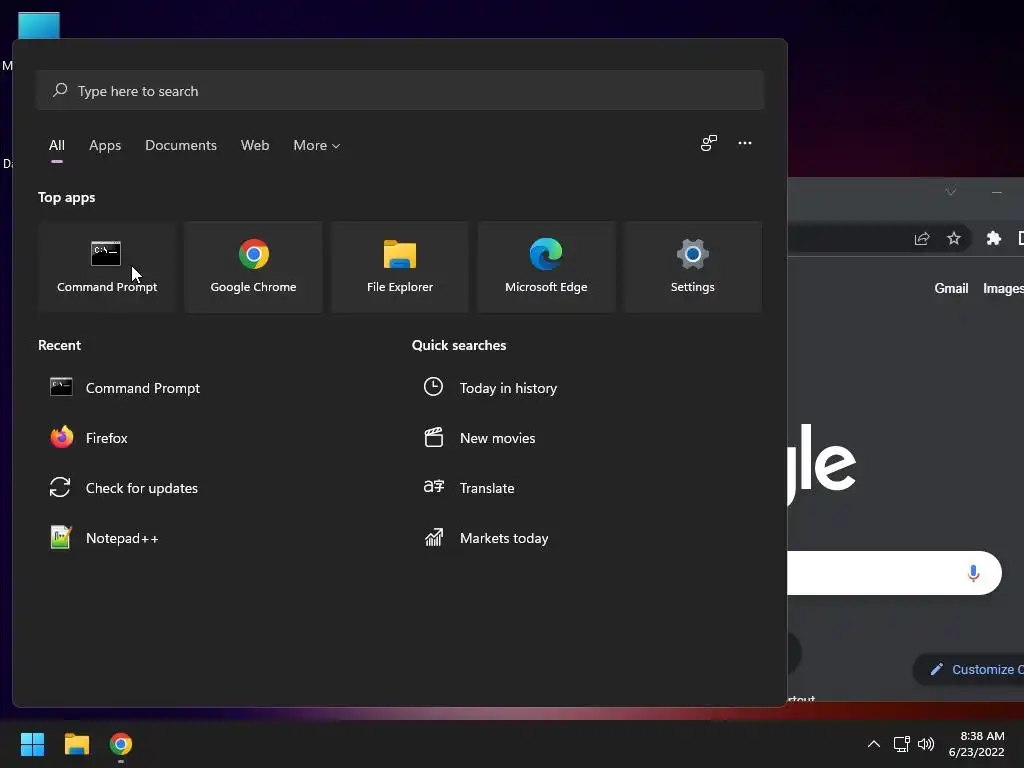Switch to Chrome on the taskbar
This screenshot has height=768, width=1024.
click(x=121, y=744)
